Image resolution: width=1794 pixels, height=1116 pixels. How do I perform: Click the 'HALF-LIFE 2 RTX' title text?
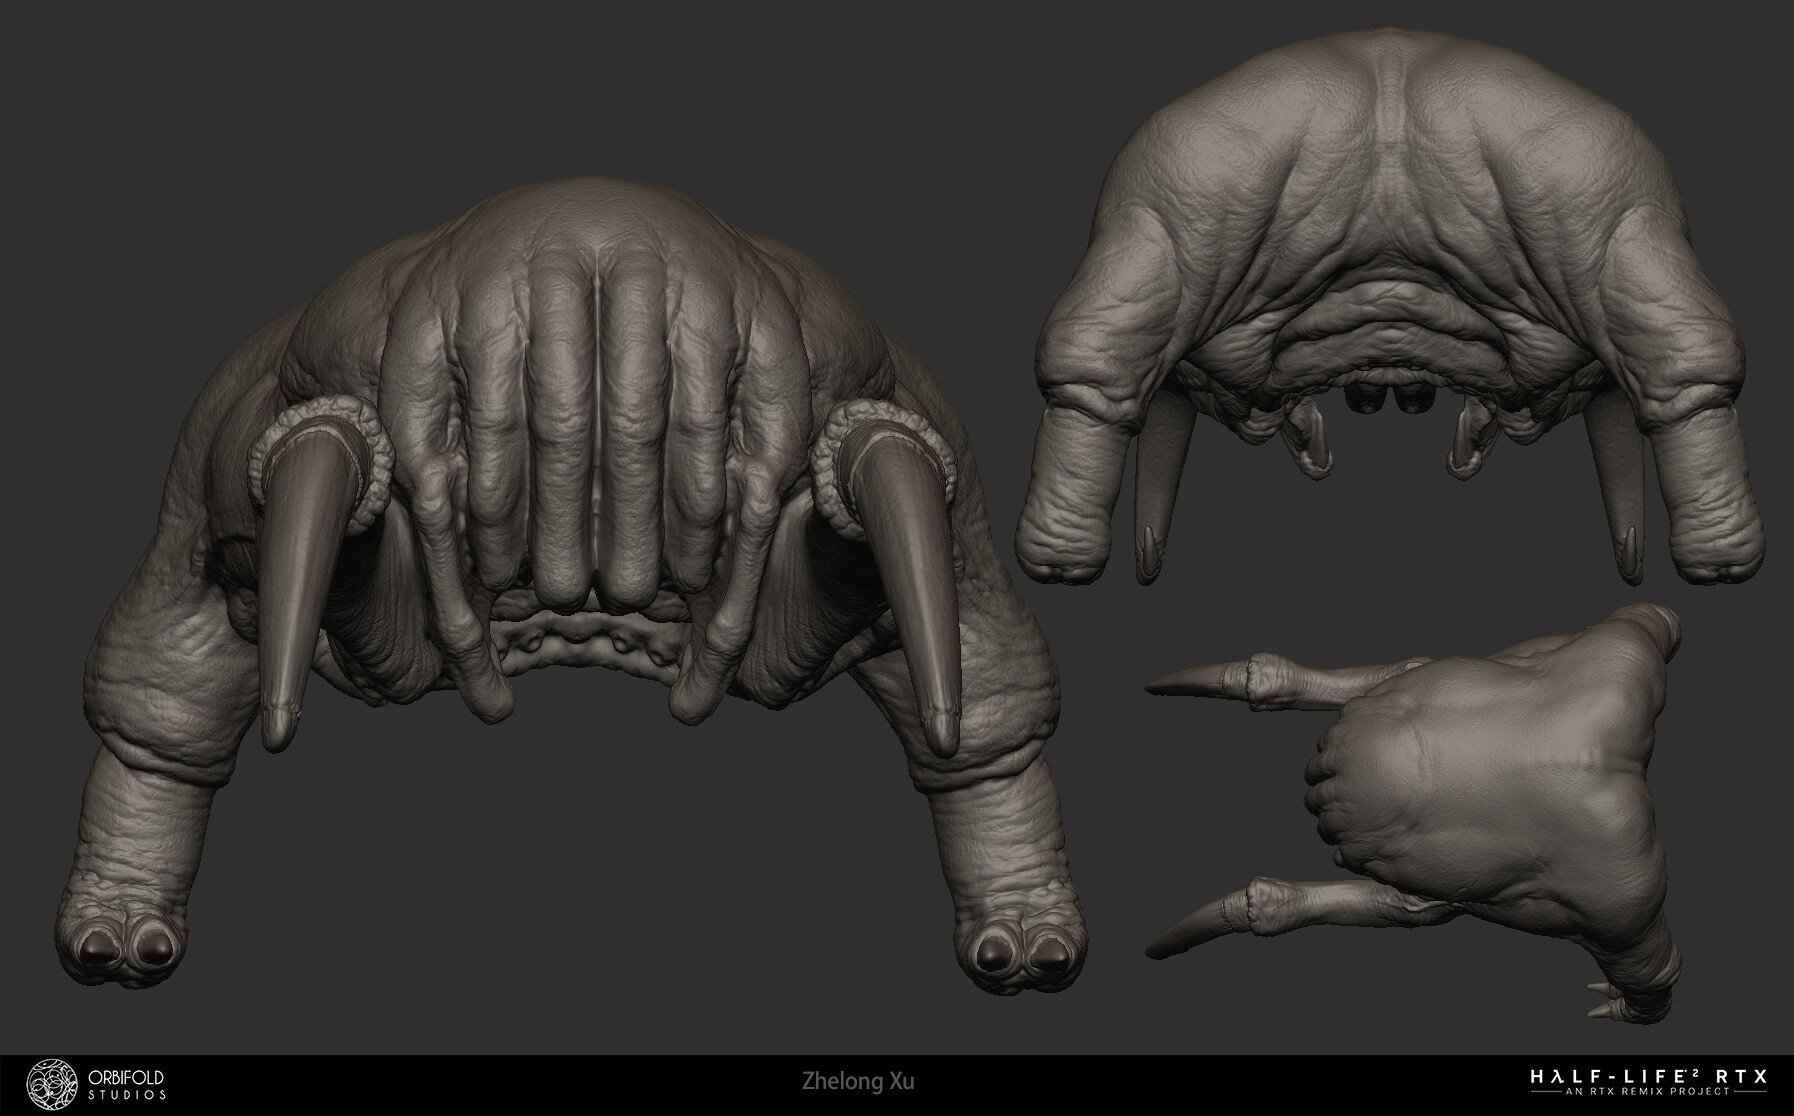point(1649,1077)
